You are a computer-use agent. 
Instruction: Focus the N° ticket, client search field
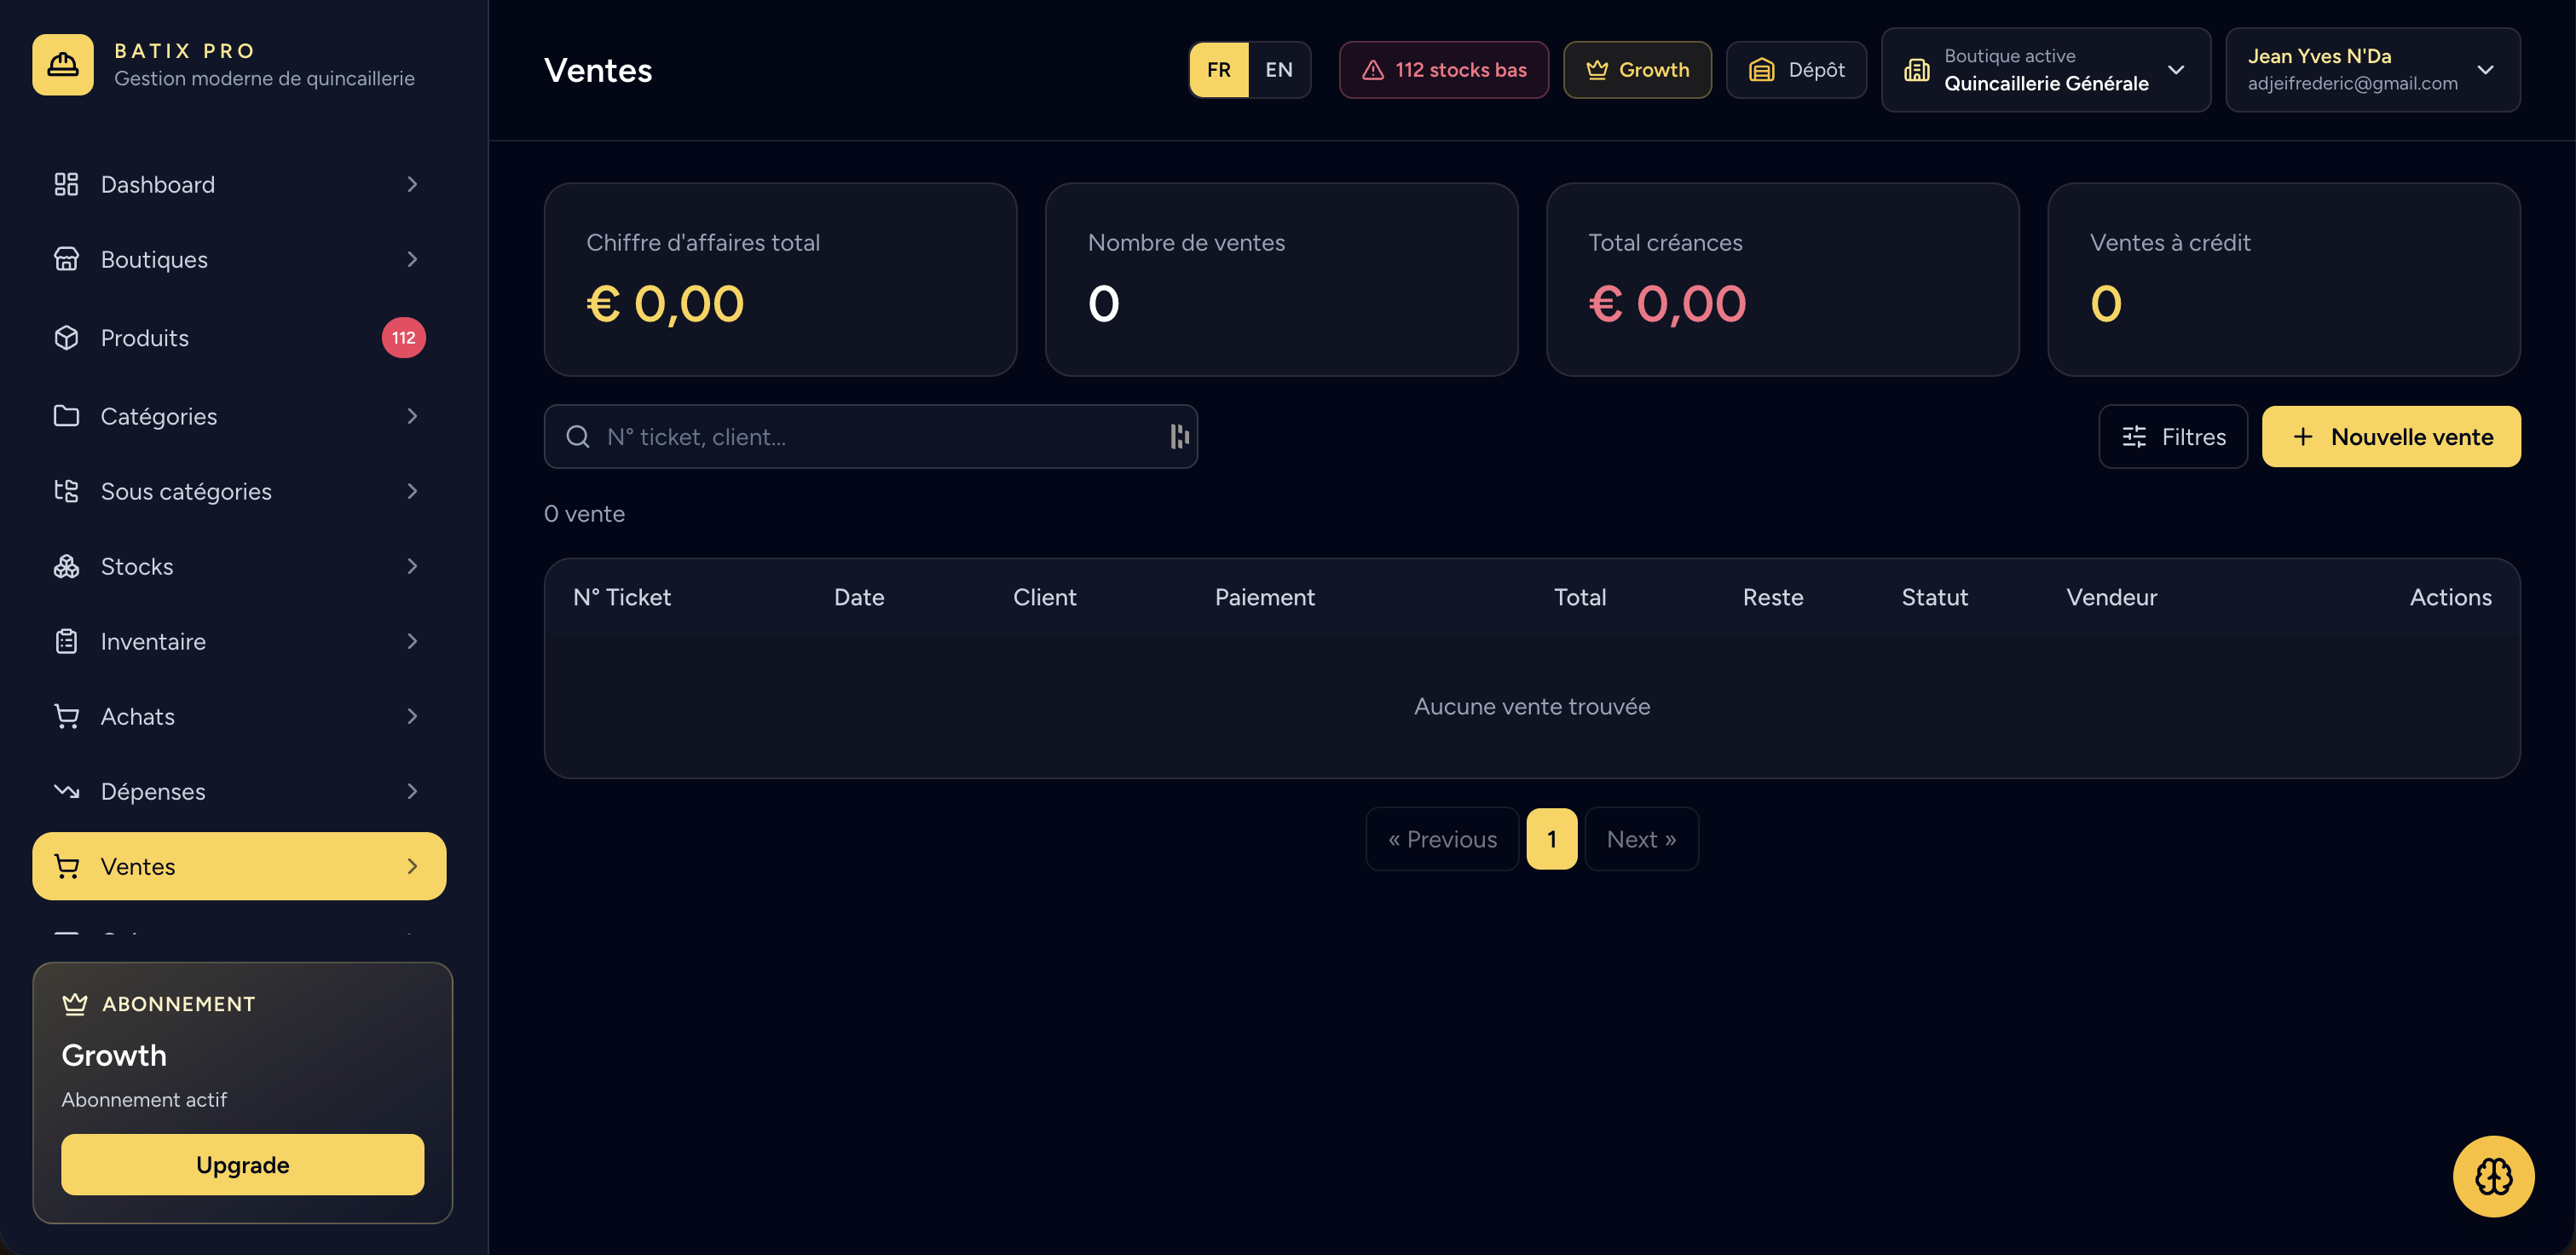870,436
